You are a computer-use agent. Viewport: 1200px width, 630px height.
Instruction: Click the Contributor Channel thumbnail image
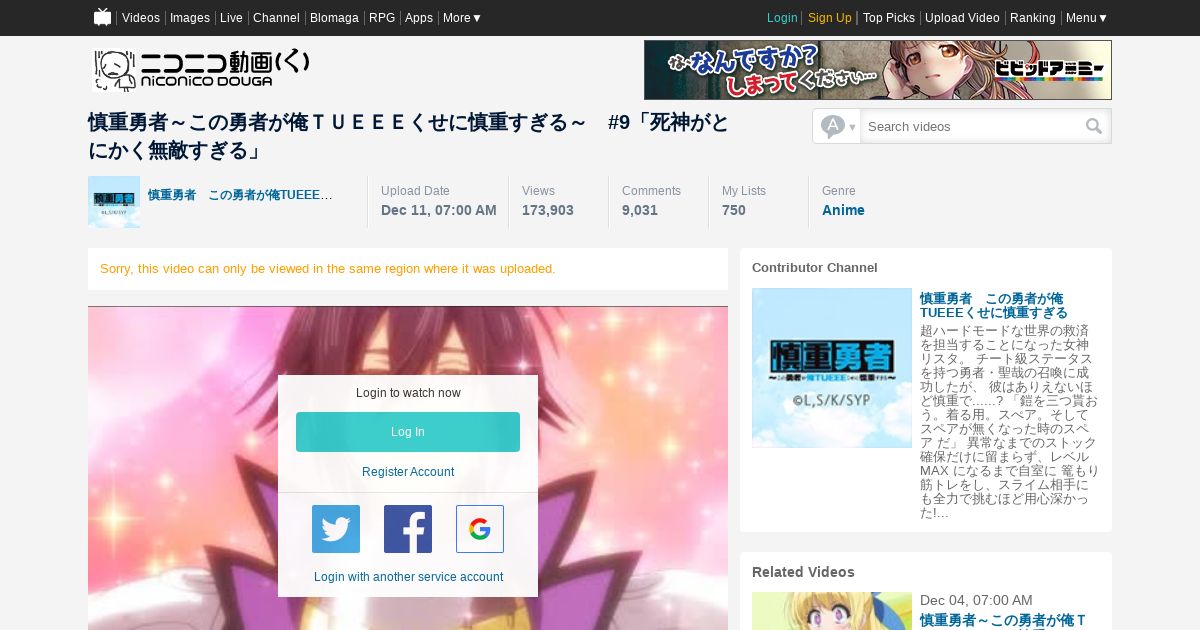pos(832,368)
